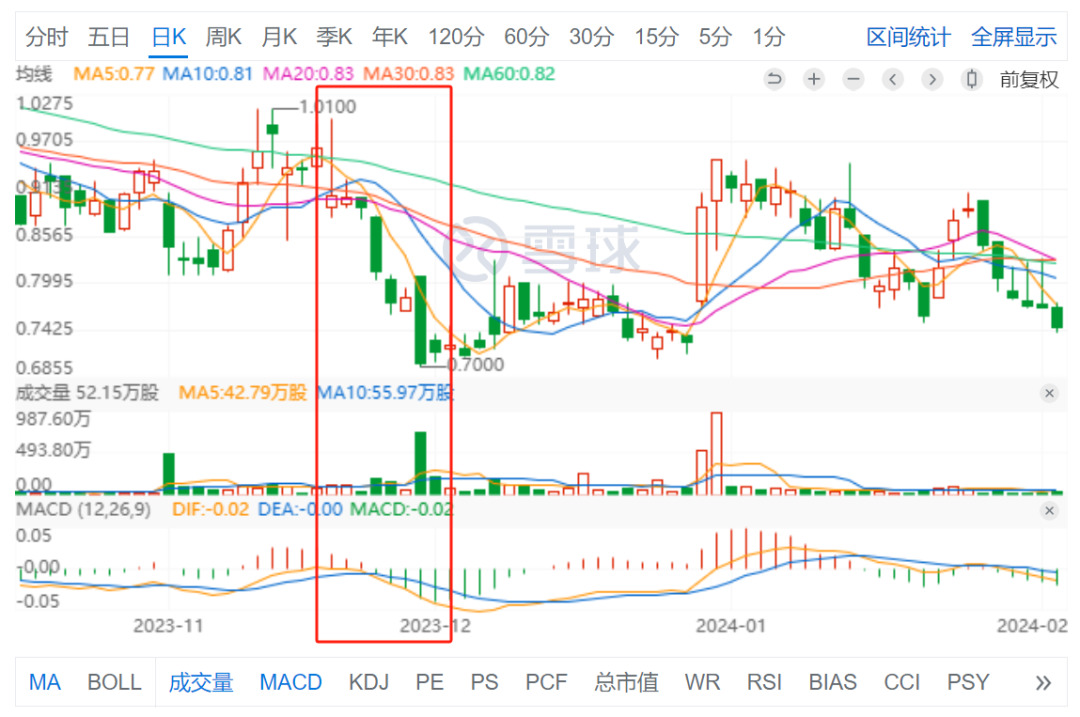This screenshot has height=717, width=1080.
Task: Open 区间统计 range statistics
Action: 908,37
